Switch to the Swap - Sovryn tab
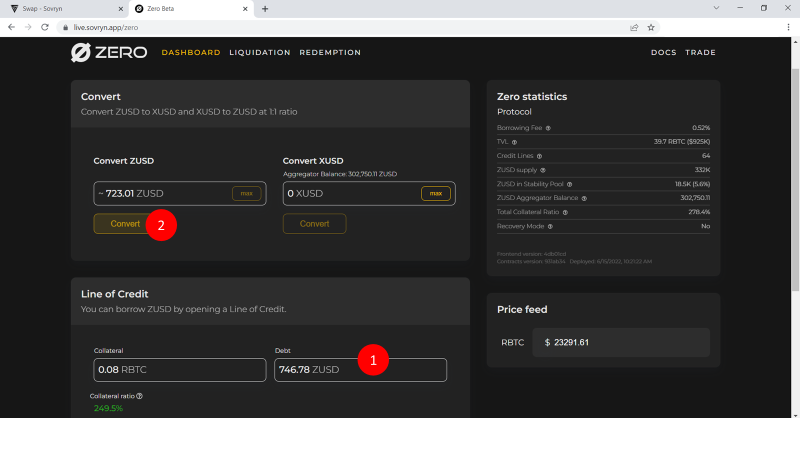Viewport: 800px width, 450px height. [x=65, y=9]
